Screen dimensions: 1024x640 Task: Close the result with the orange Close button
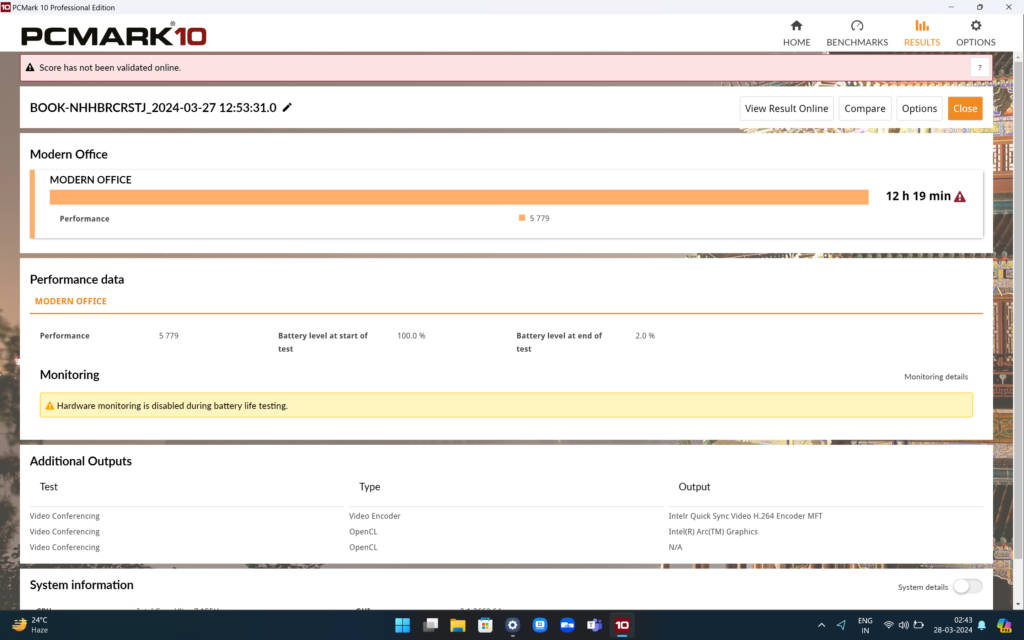point(965,108)
